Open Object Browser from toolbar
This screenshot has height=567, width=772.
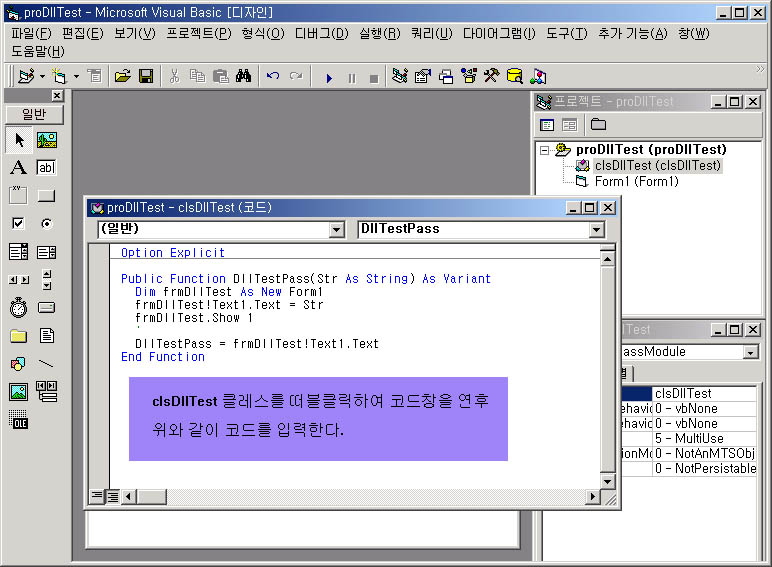469,76
